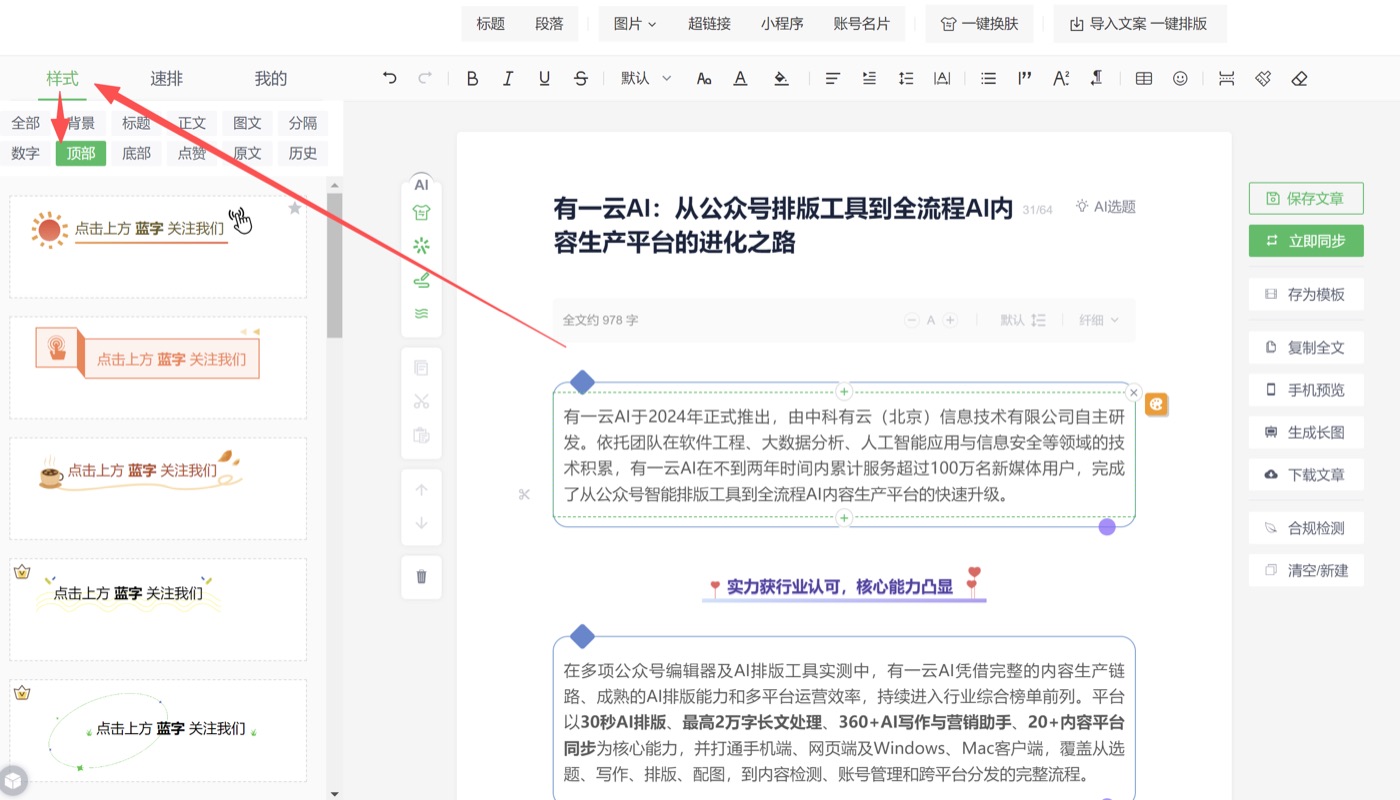Click the trash delete icon in side toolbar
The image size is (1400, 800).
tap(421, 576)
